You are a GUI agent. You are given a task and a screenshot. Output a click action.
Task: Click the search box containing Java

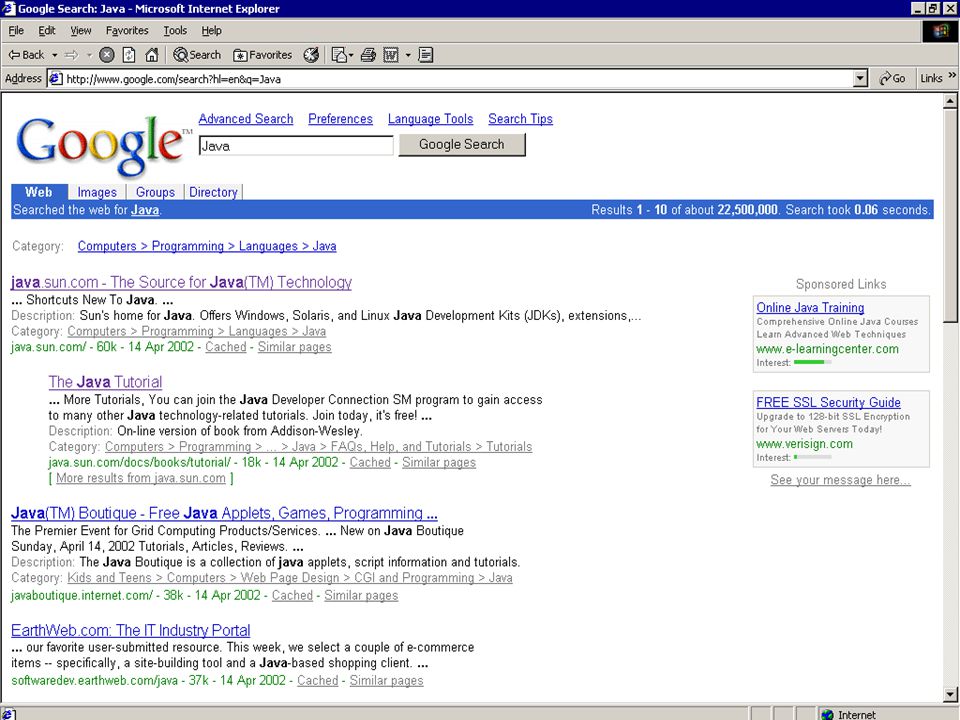(x=296, y=146)
